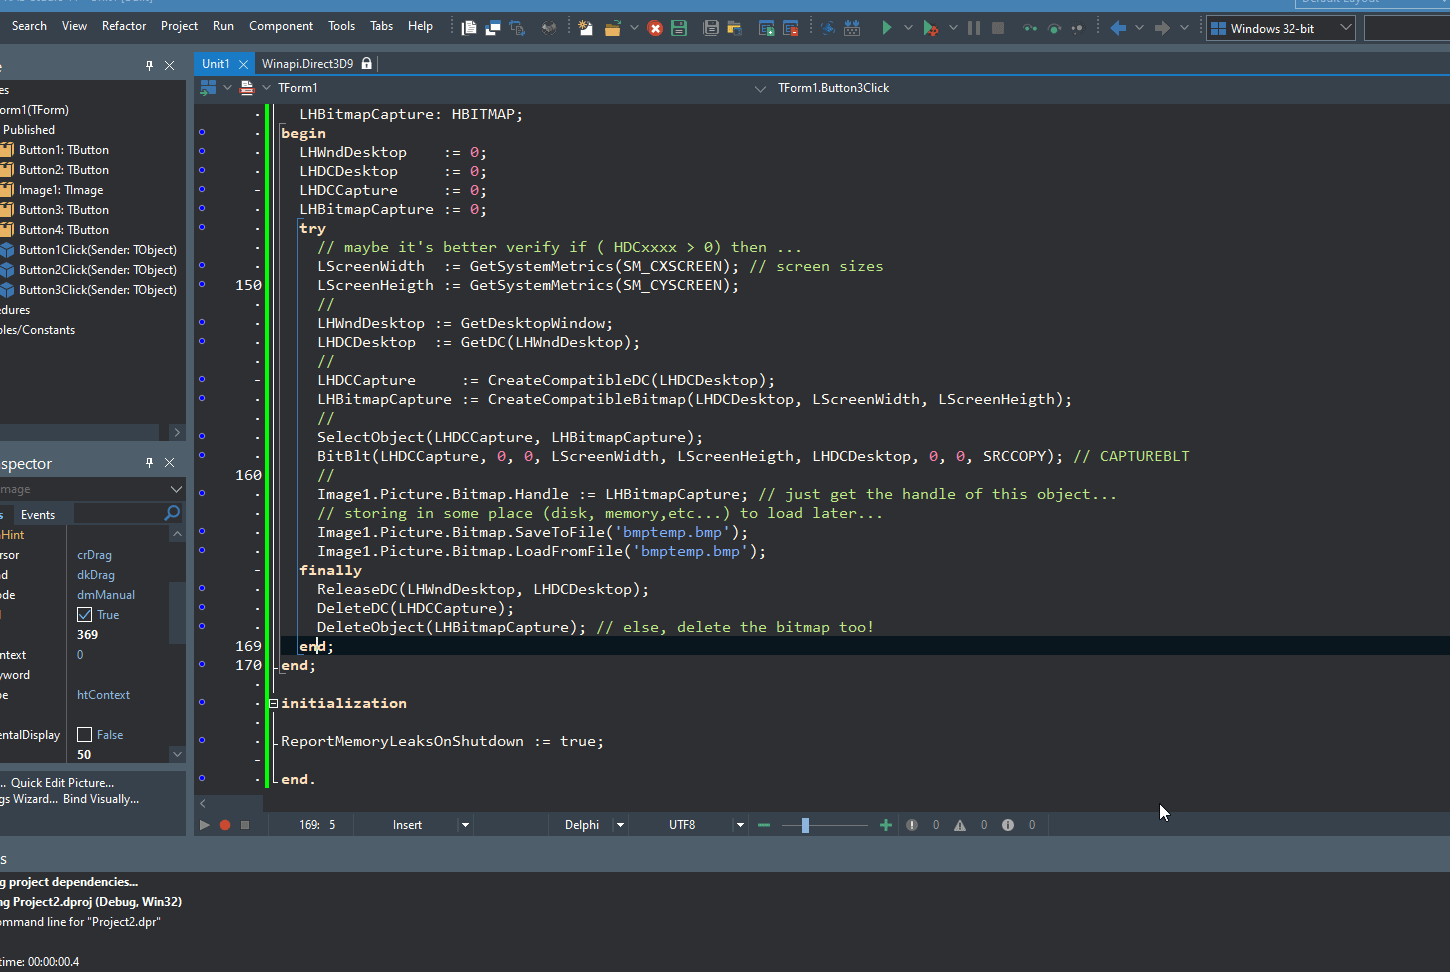Check the False checkbox for IncrementalDisplay

85,735
